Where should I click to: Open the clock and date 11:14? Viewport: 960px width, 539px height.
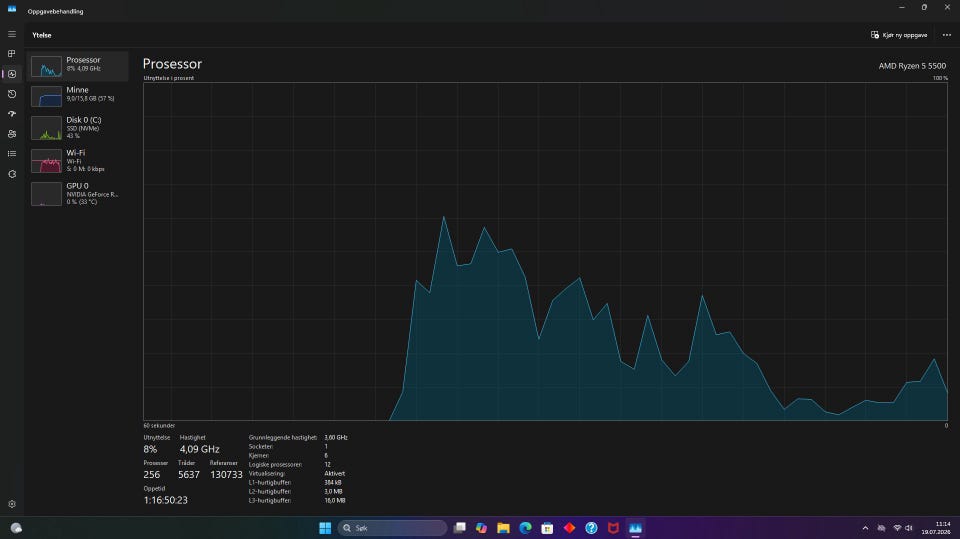(x=936, y=528)
